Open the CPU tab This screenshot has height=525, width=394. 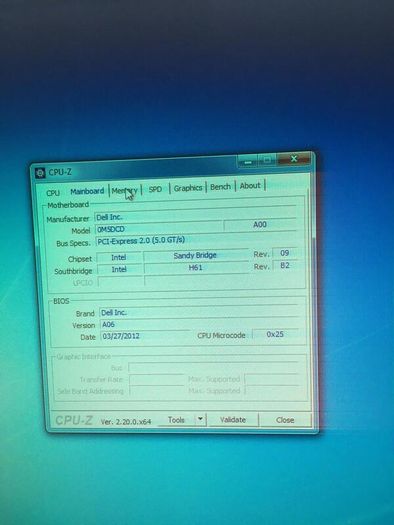tap(53, 193)
